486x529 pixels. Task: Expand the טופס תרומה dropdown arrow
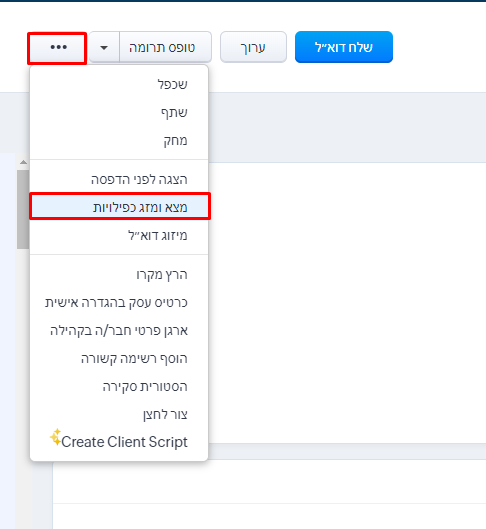[x=104, y=47]
